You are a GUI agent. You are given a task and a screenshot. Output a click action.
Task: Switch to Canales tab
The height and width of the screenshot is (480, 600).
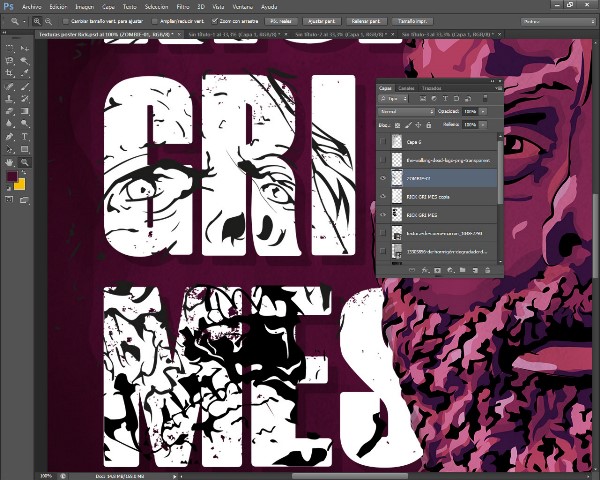tap(406, 88)
